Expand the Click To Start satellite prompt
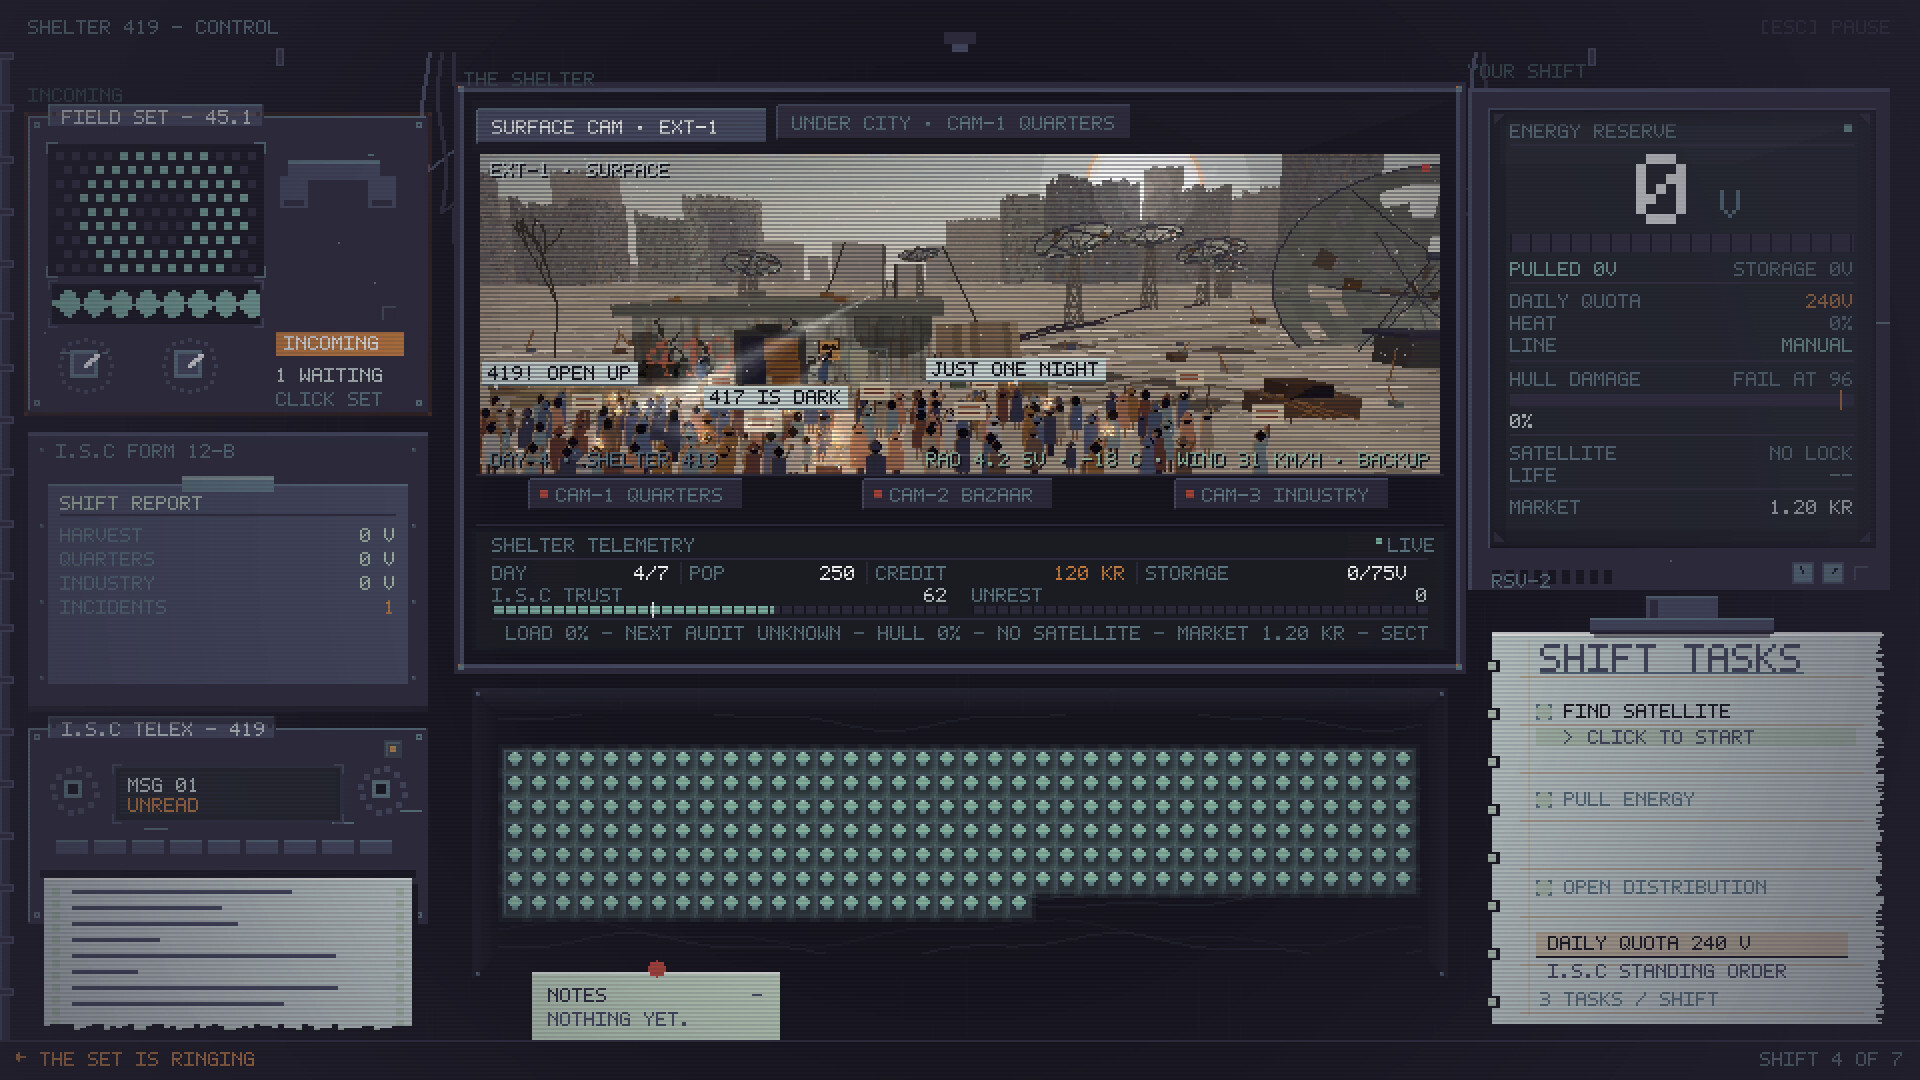1920x1080 pixels. [x=1696, y=738]
